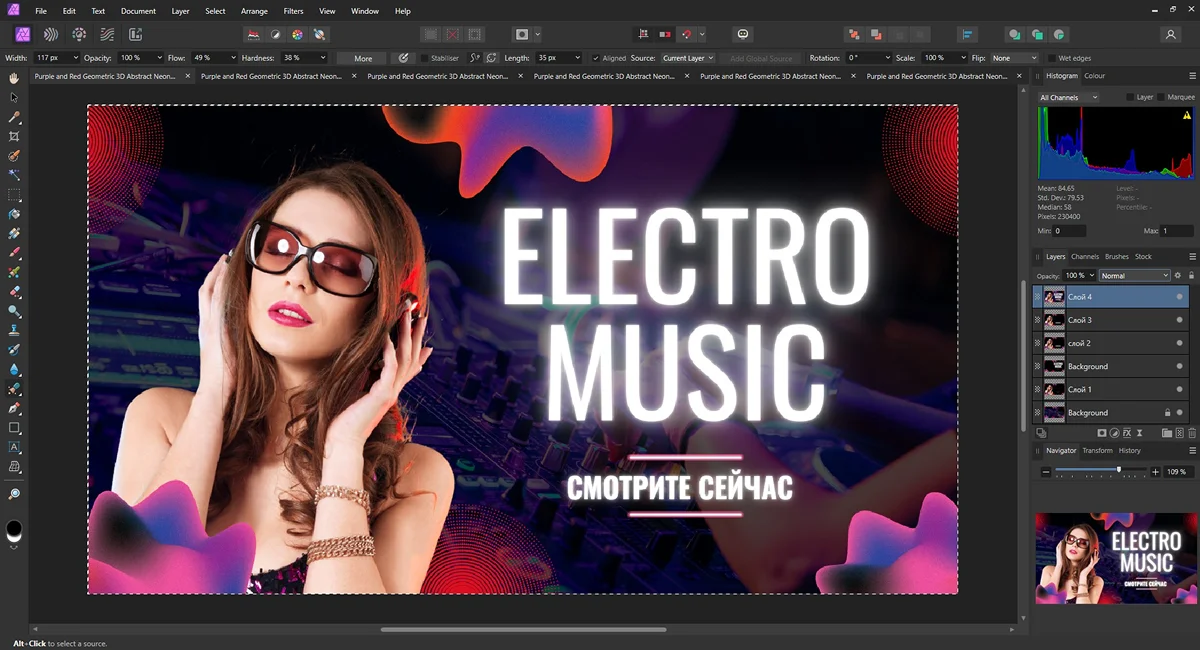Enable the Wet edges checkbox
Image resolution: width=1200 pixels, height=650 pixels.
1053,58
